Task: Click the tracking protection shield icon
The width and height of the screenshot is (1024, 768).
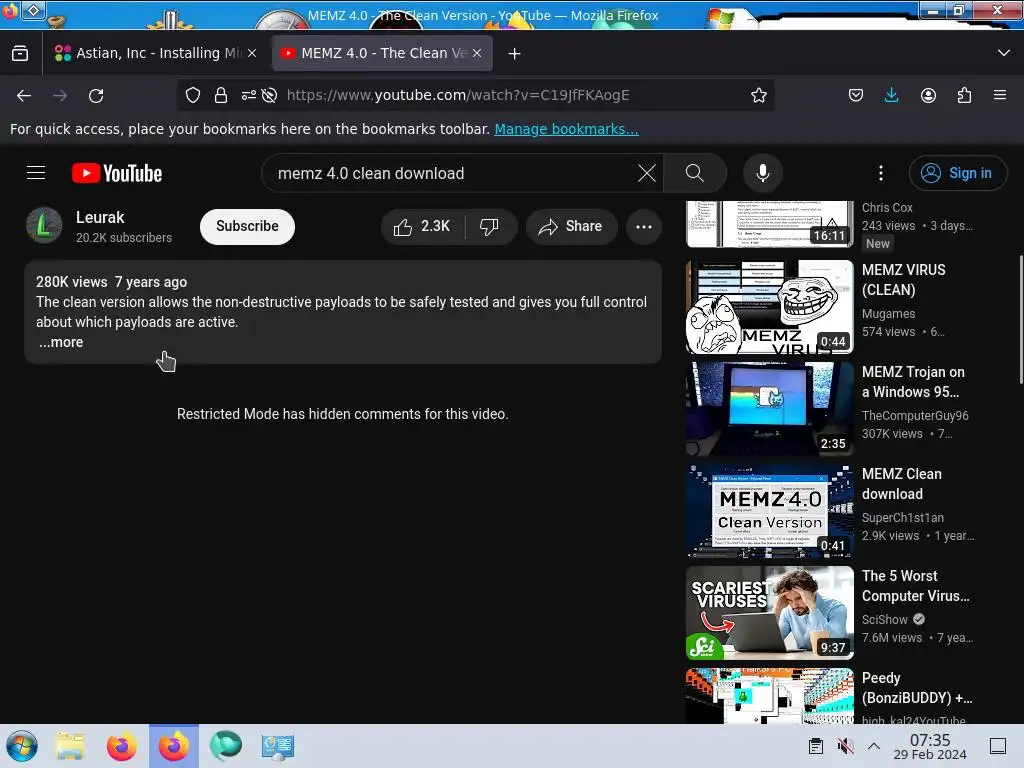Action: coord(193,95)
